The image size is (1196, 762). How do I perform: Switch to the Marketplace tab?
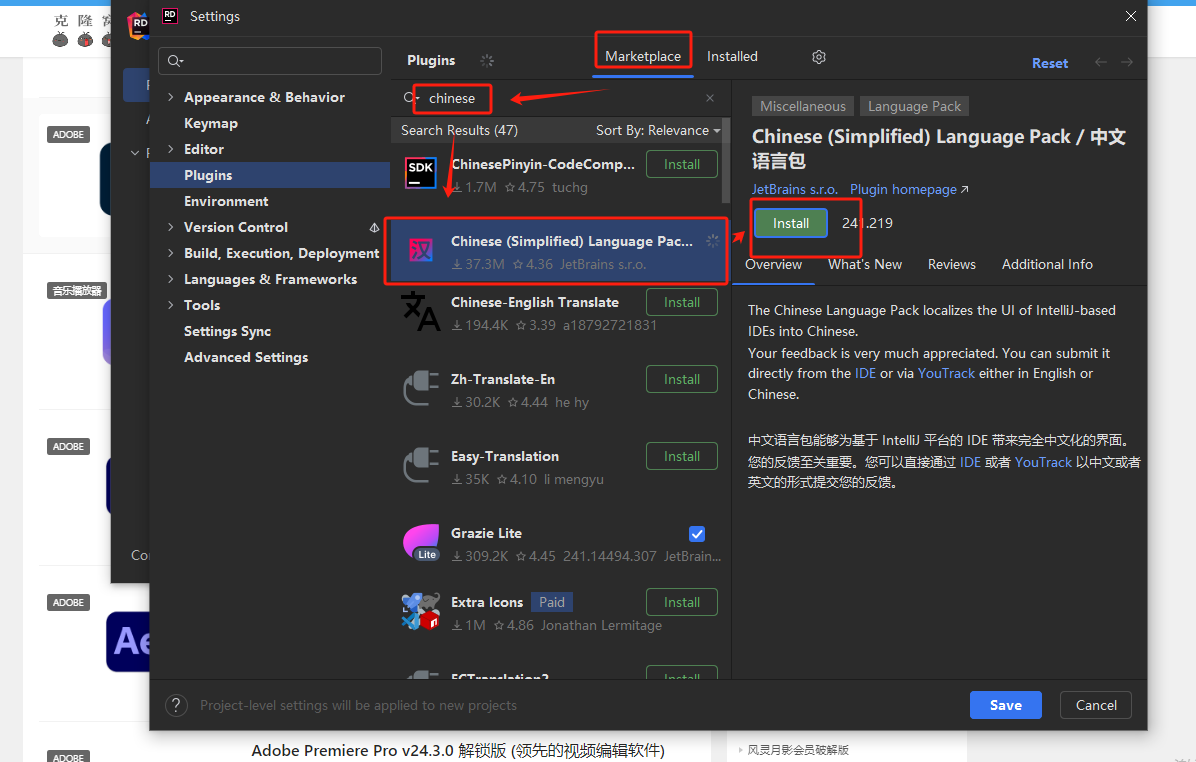tap(643, 56)
